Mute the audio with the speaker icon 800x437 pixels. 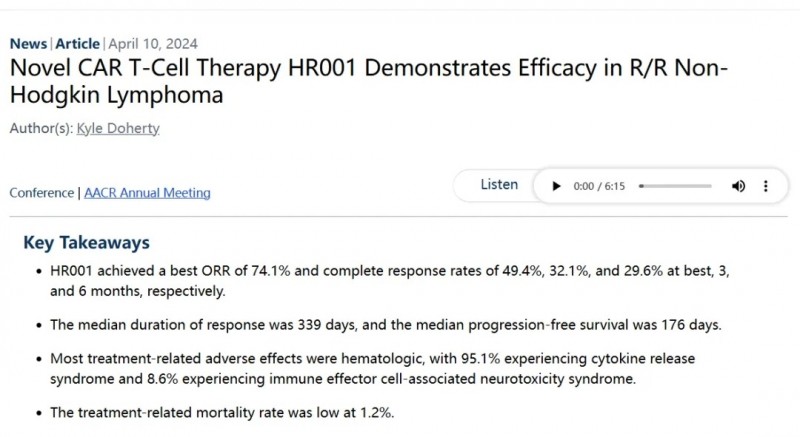pos(738,186)
